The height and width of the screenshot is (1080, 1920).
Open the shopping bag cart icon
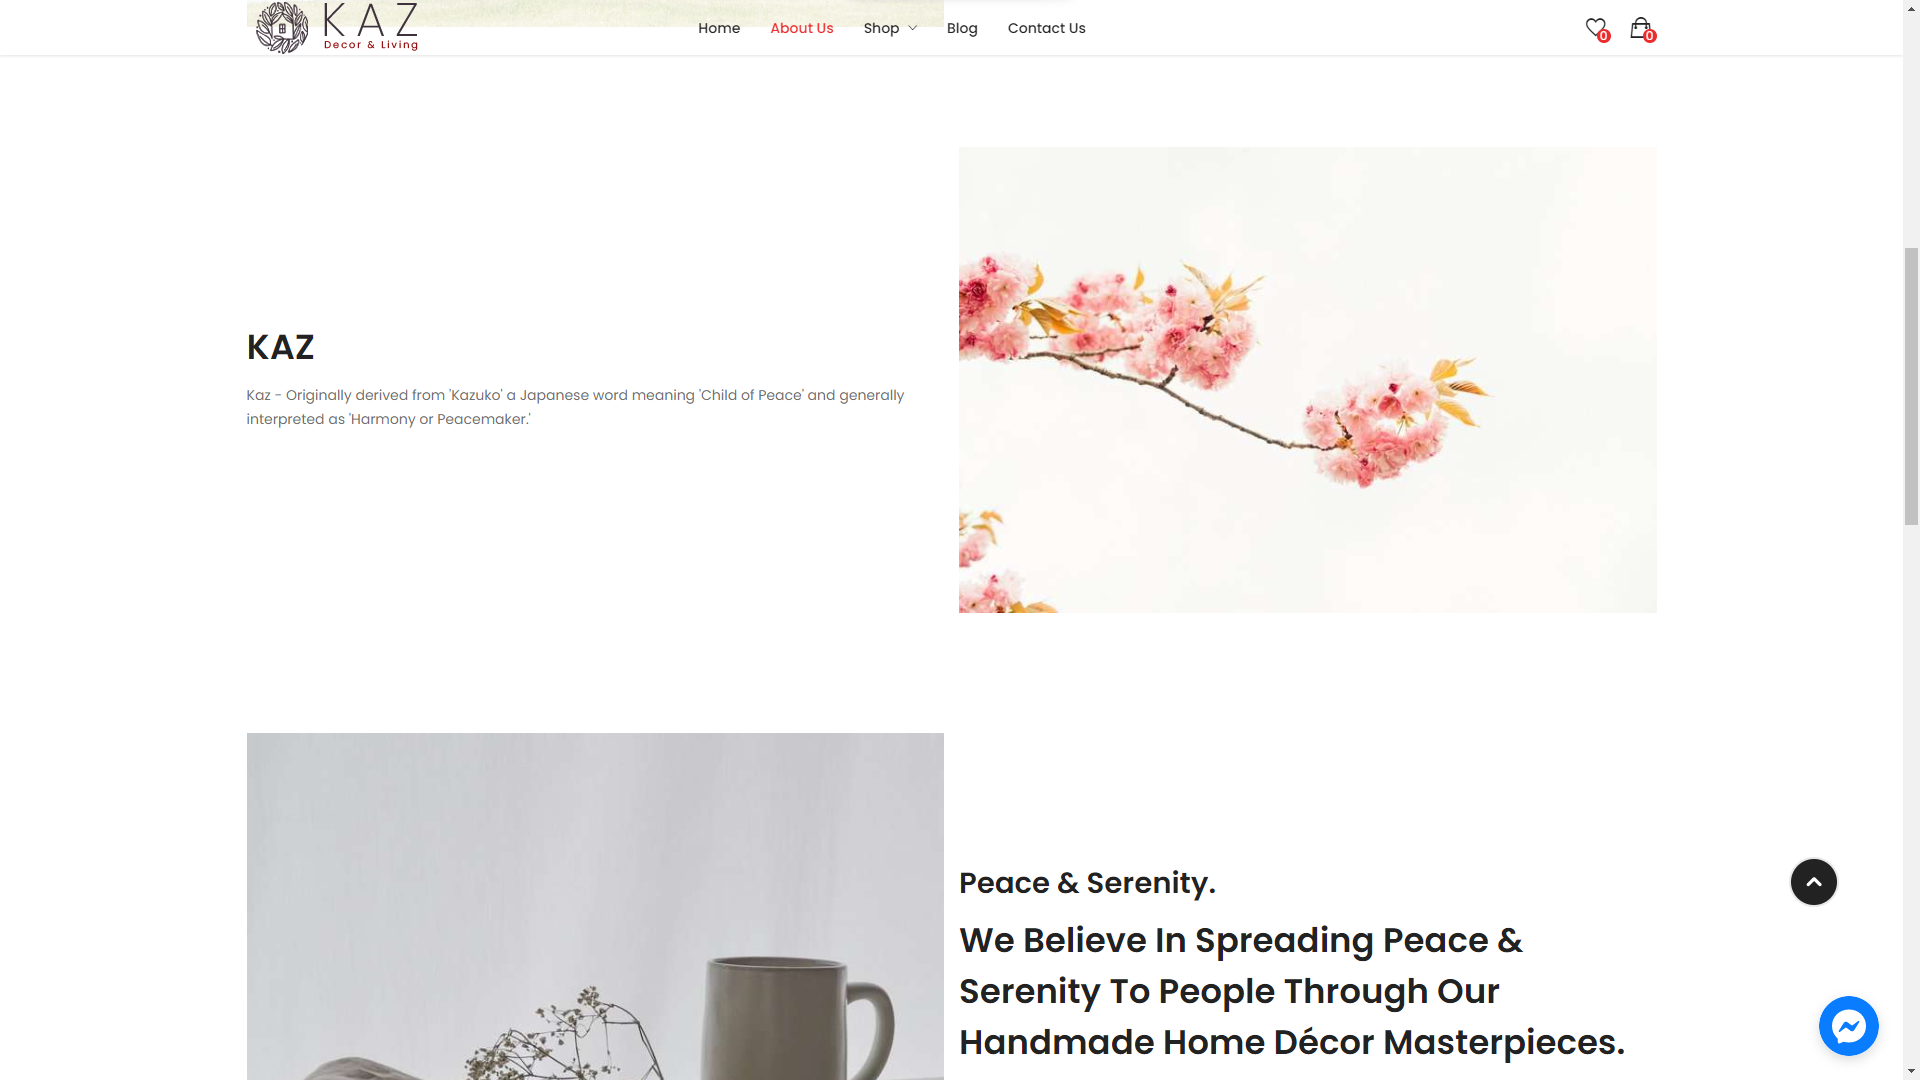click(x=1640, y=28)
